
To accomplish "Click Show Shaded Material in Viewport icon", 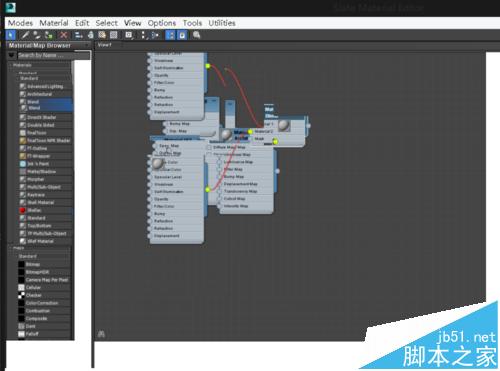I will (102, 35).
